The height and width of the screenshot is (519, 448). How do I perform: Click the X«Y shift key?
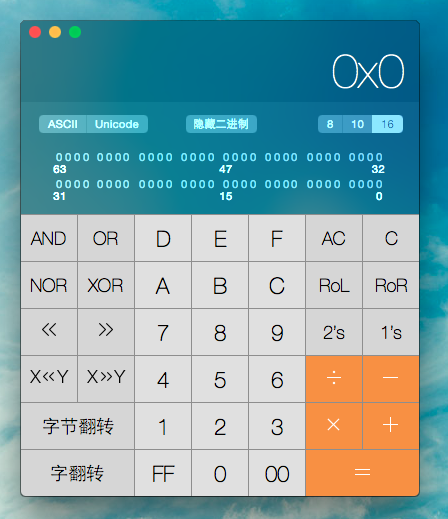coord(49,379)
